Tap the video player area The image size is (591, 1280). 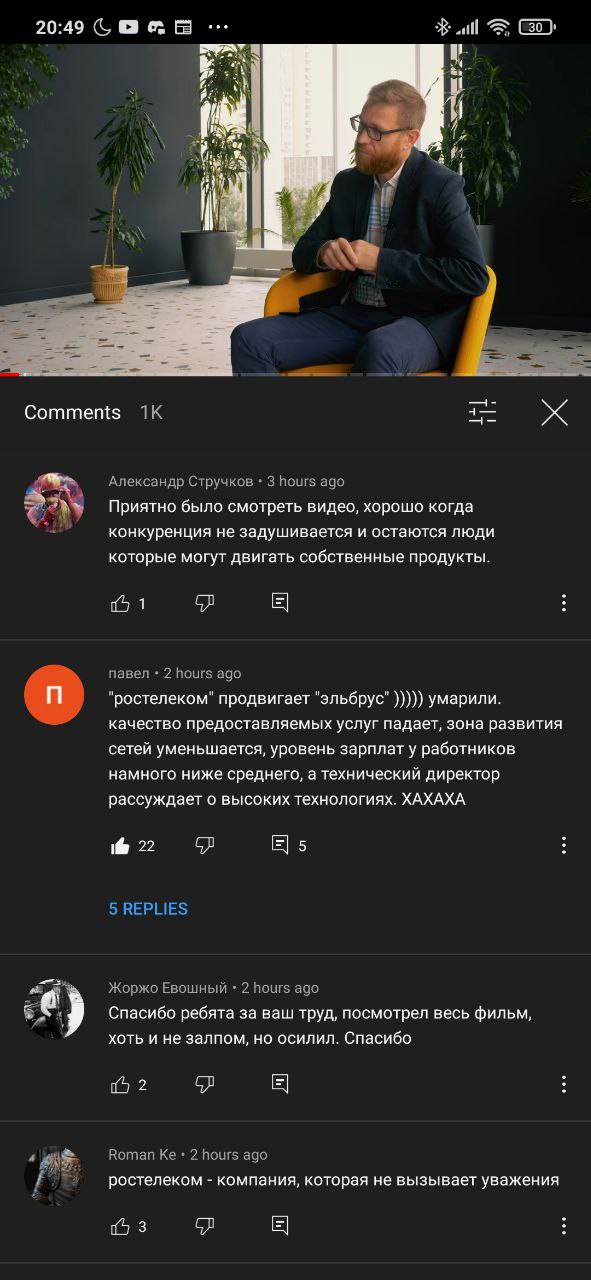point(295,209)
